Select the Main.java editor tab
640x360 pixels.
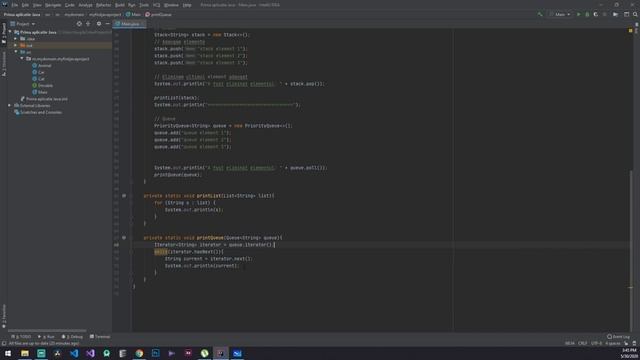(x=130, y=24)
